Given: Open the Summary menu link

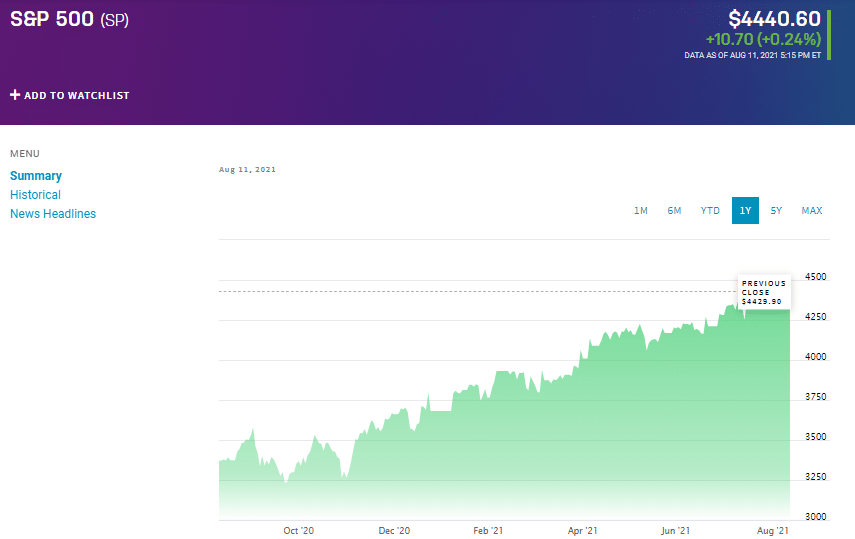Looking at the screenshot, I should 36,176.
